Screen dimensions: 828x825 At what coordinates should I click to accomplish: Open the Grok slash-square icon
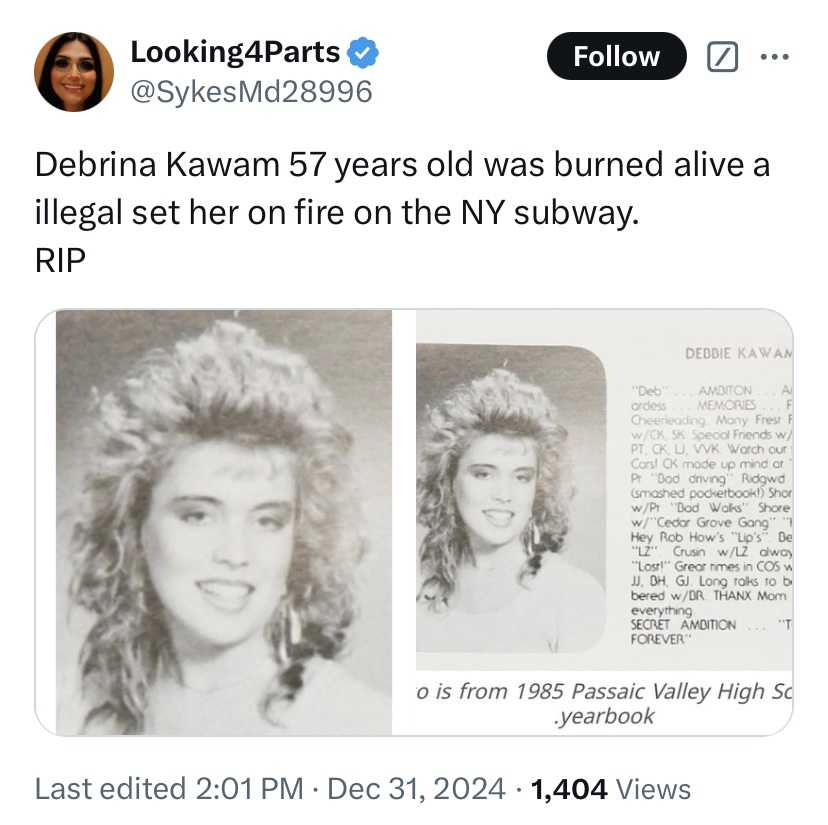[x=722, y=57]
